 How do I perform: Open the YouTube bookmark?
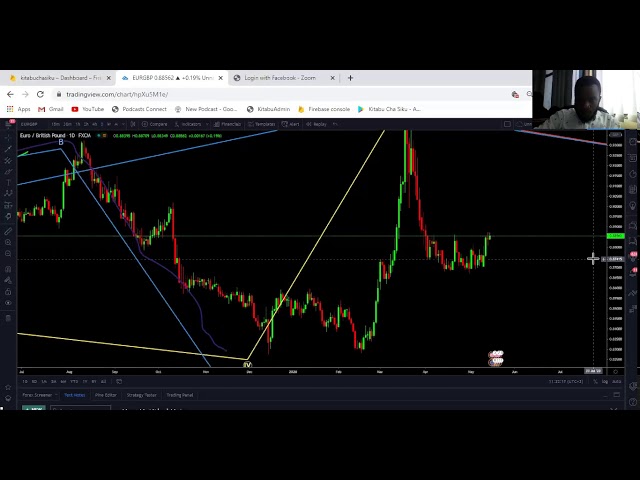(x=89, y=109)
